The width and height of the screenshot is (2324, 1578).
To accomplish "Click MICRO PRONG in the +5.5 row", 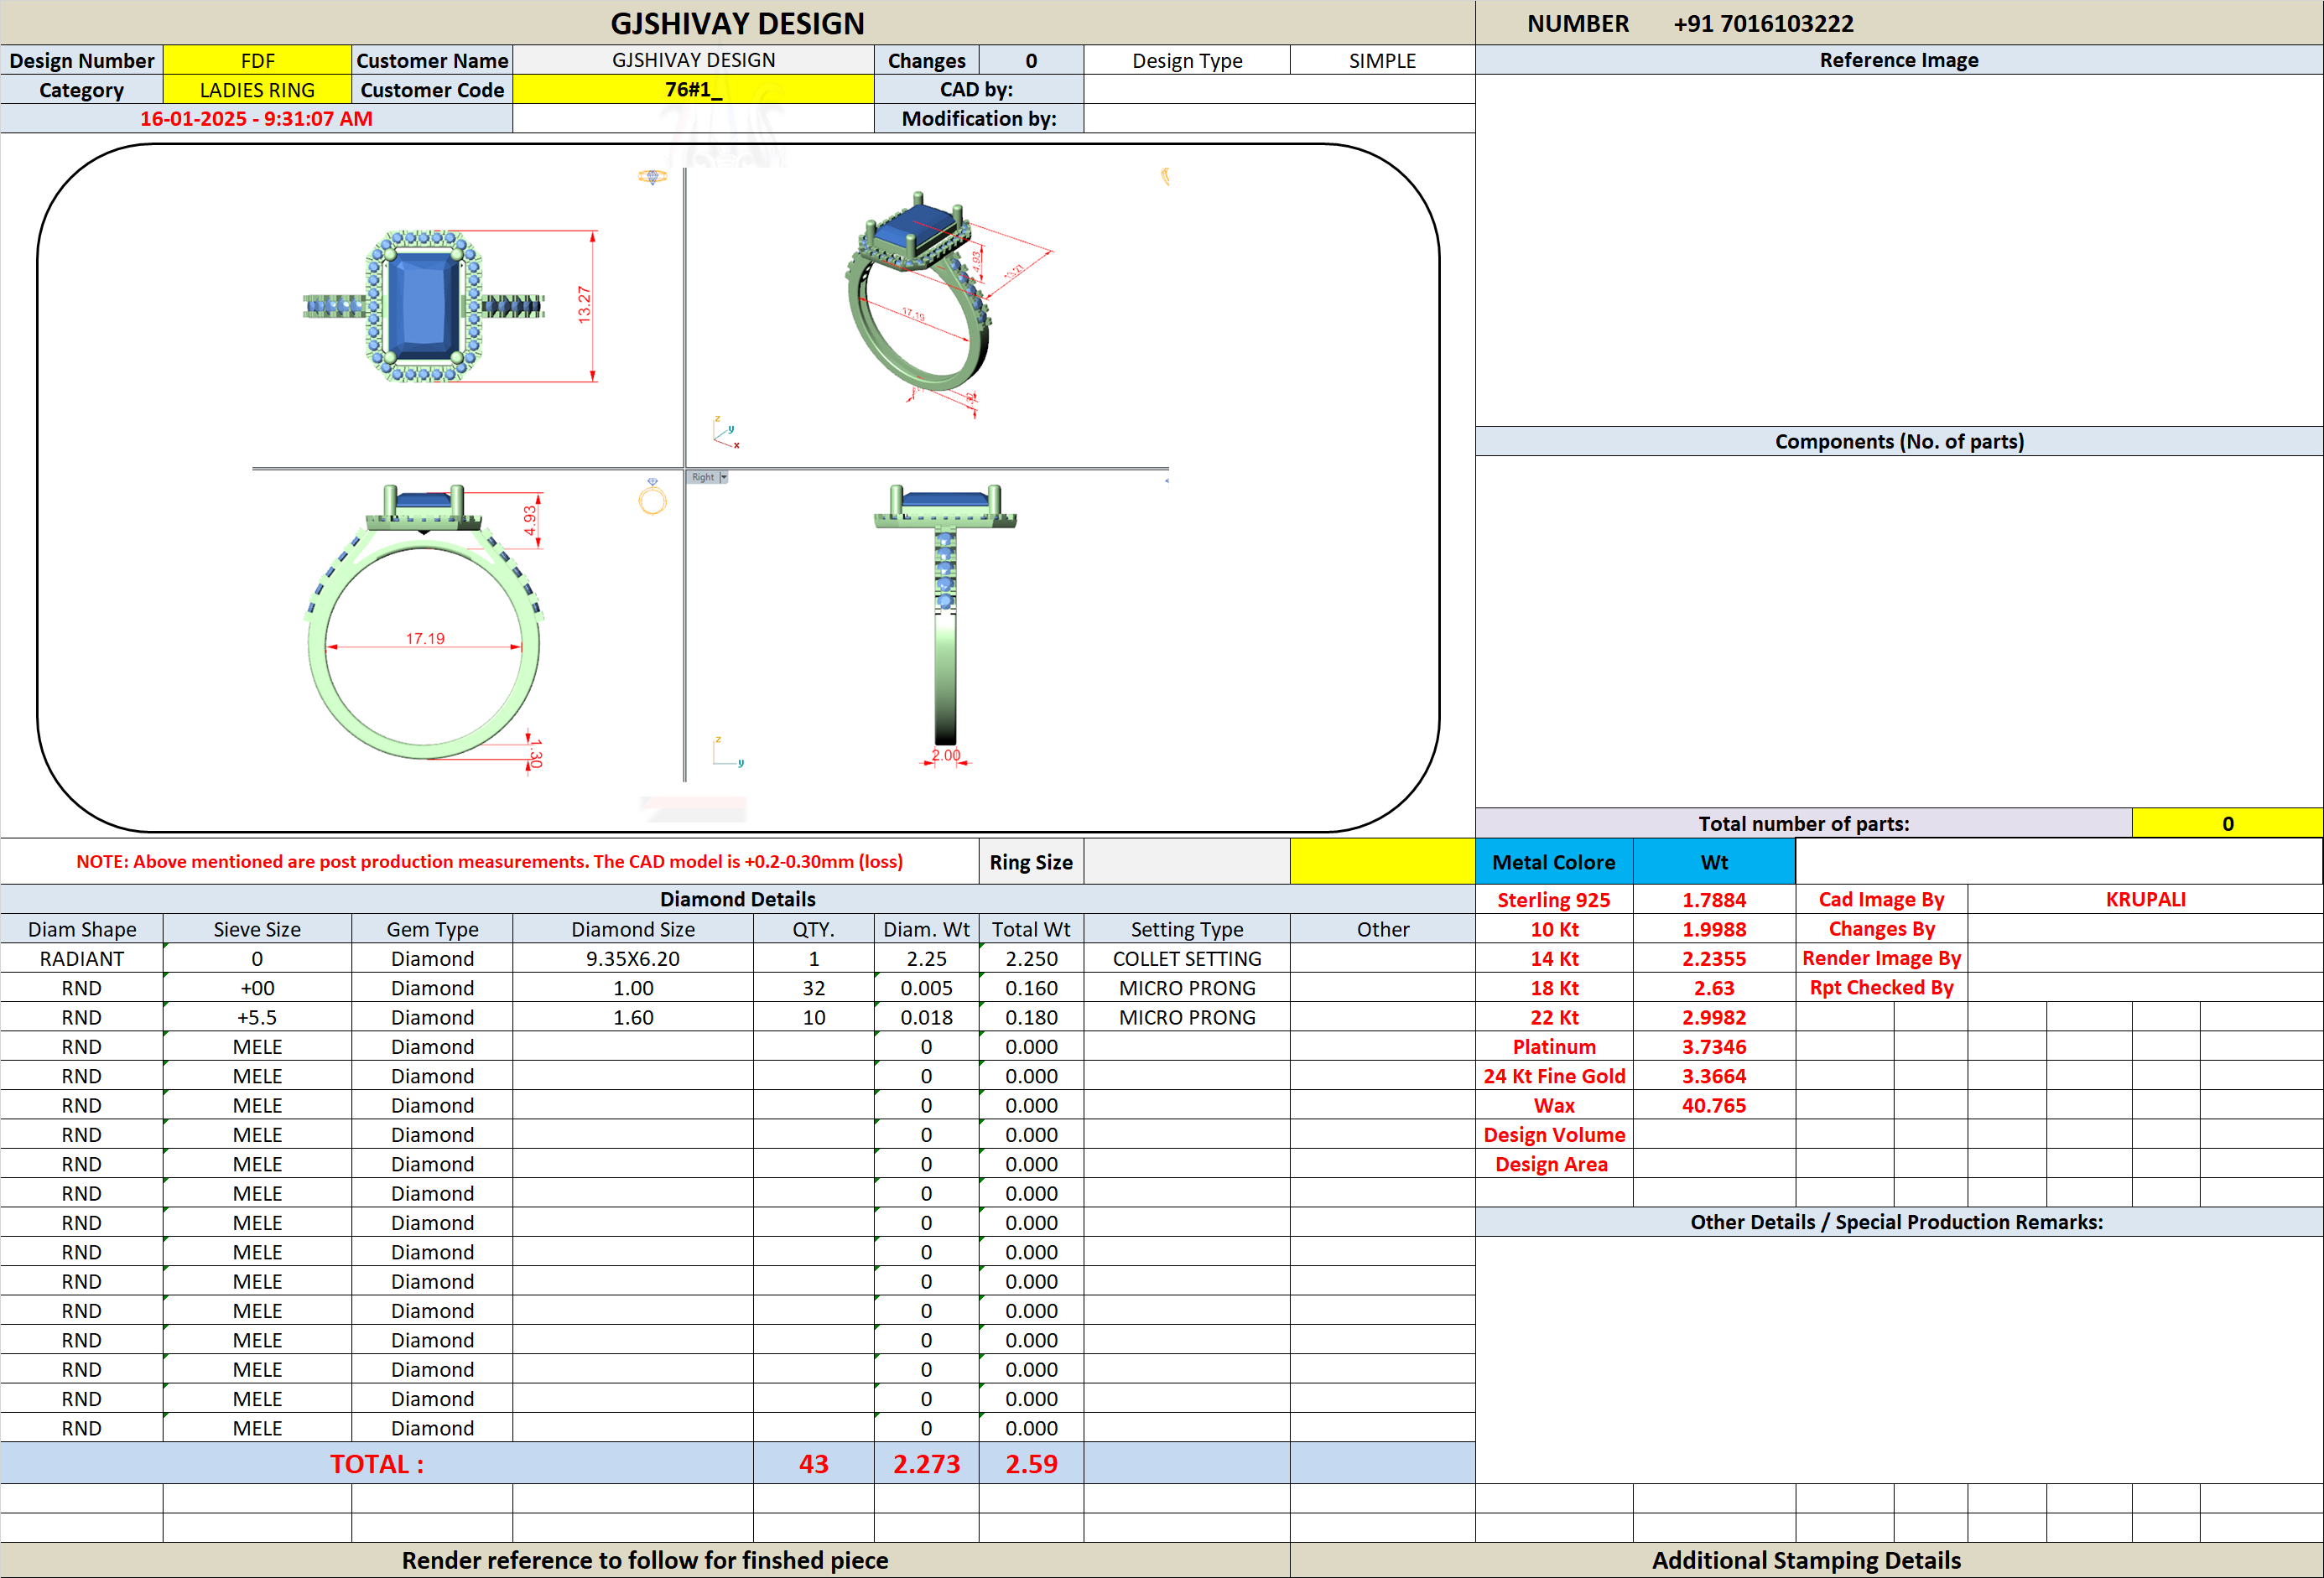I will click(1187, 1017).
